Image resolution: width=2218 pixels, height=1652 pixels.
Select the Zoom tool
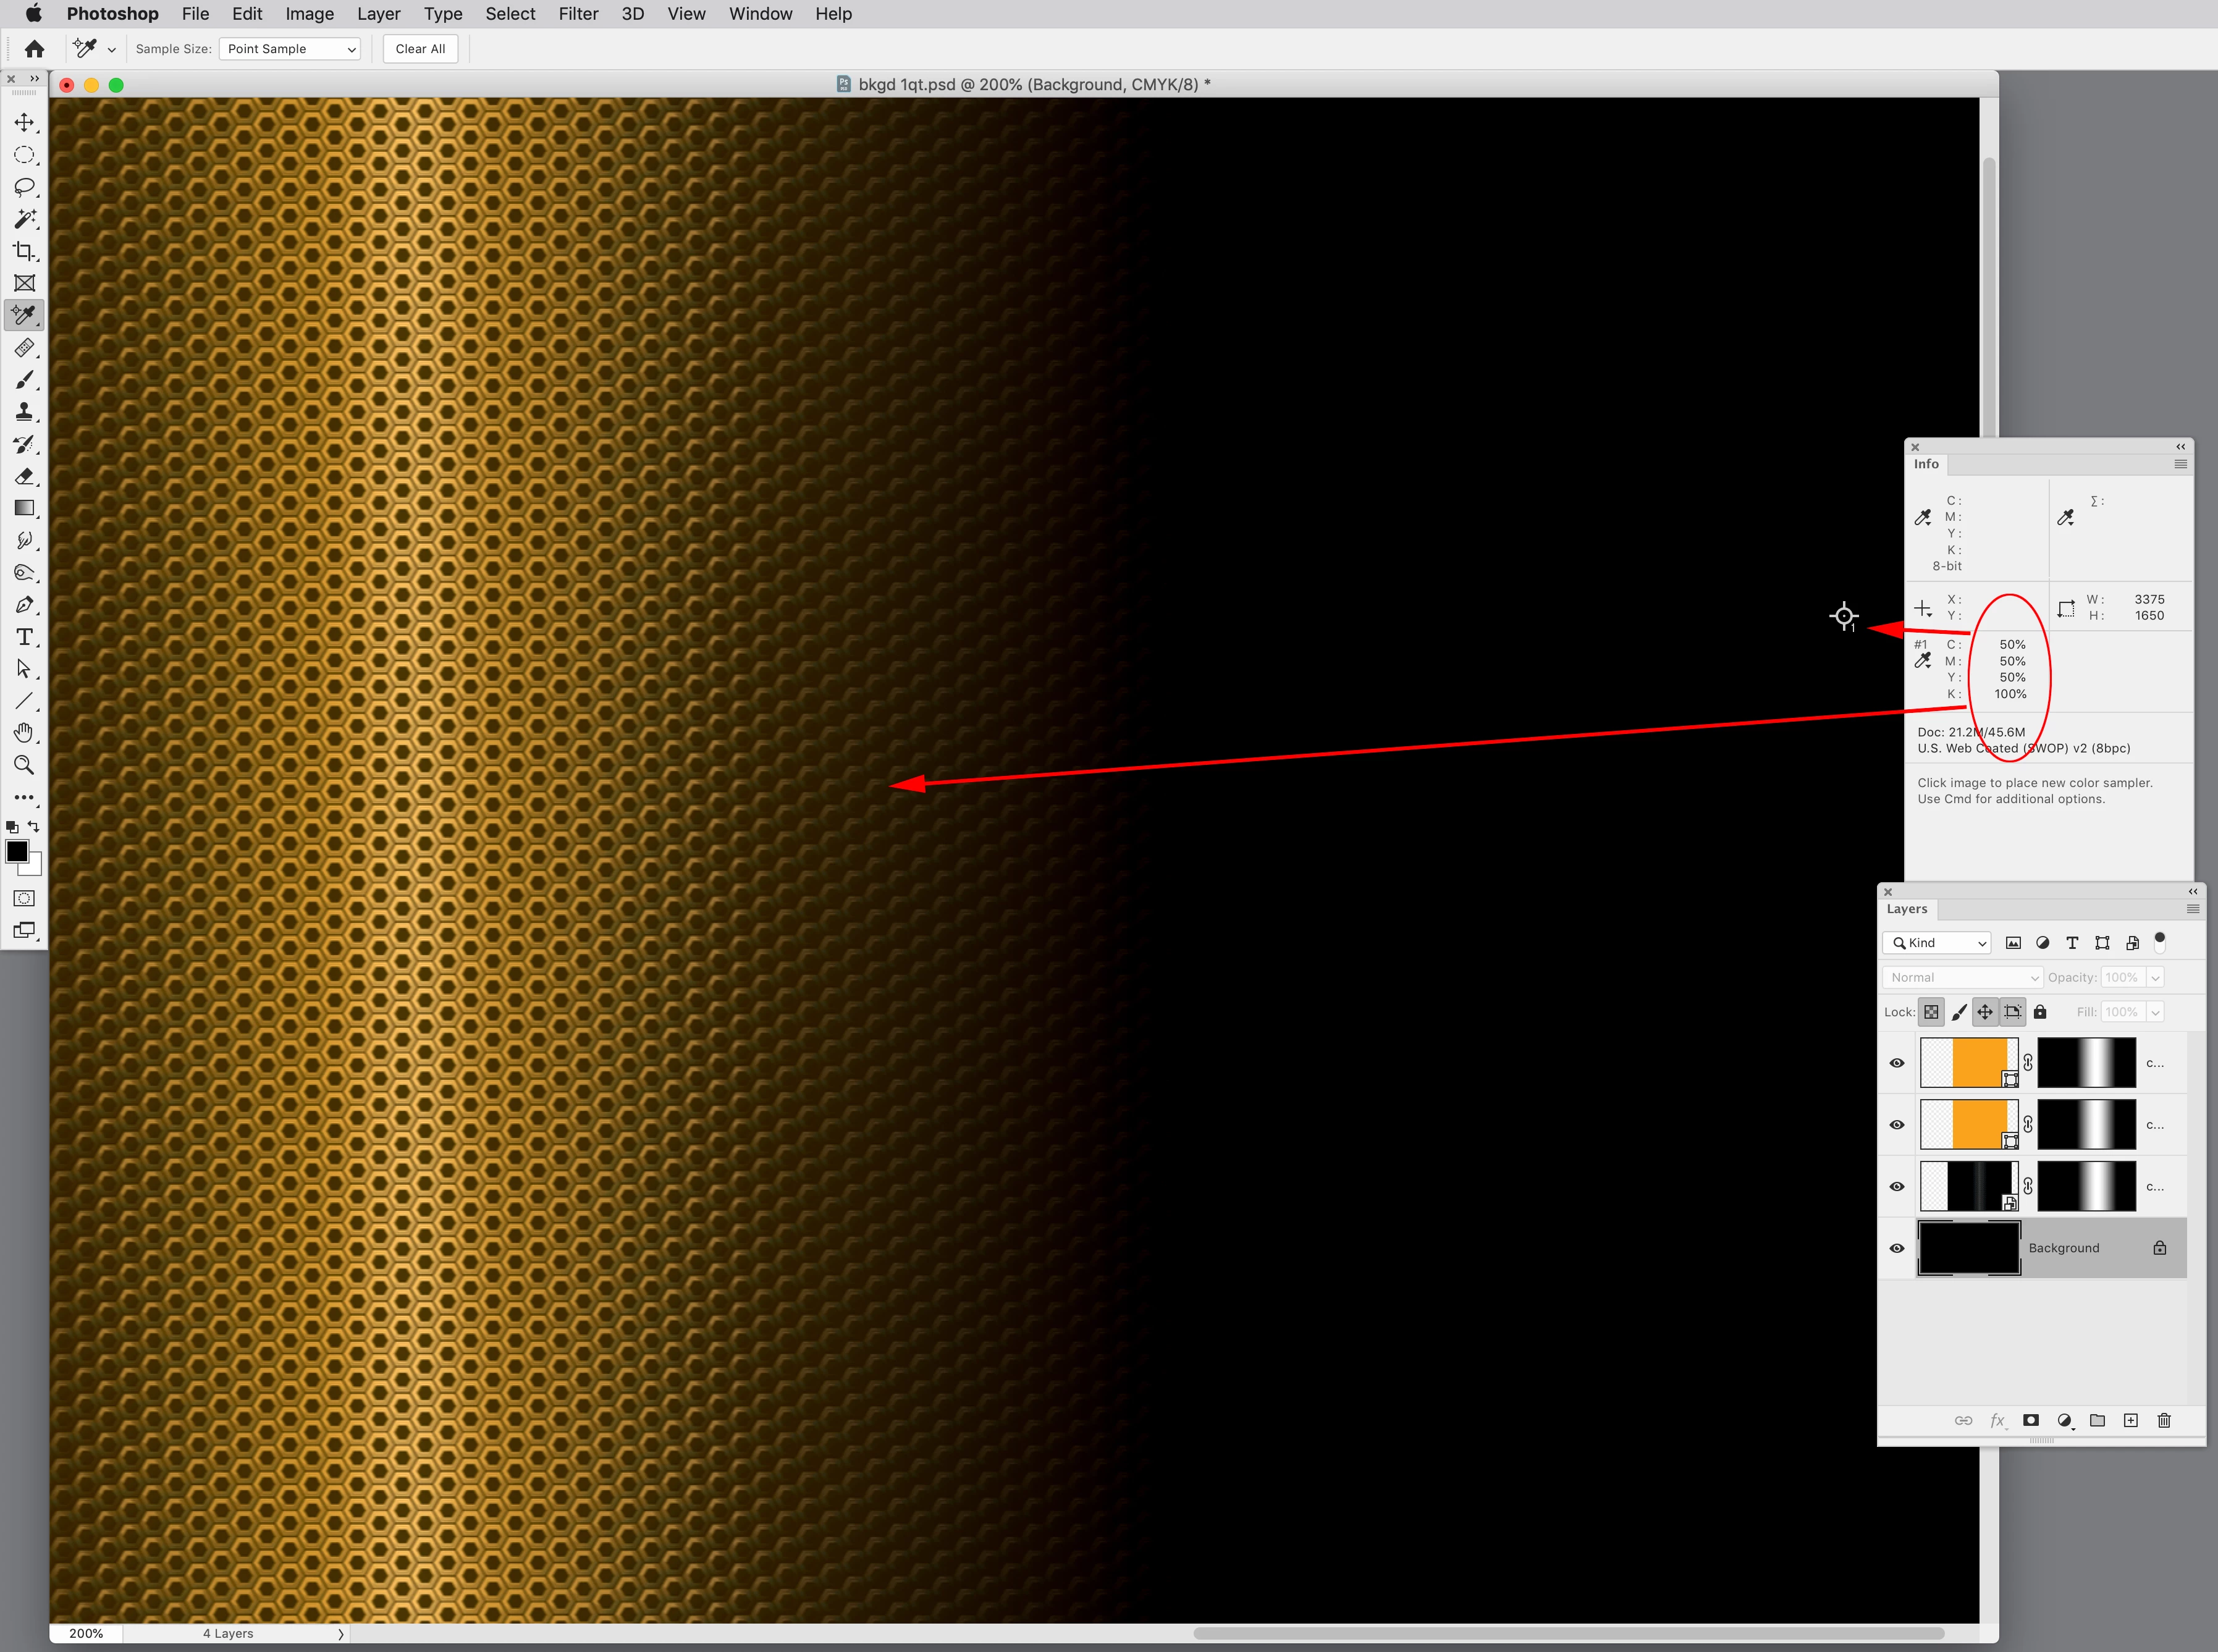pos(24,765)
